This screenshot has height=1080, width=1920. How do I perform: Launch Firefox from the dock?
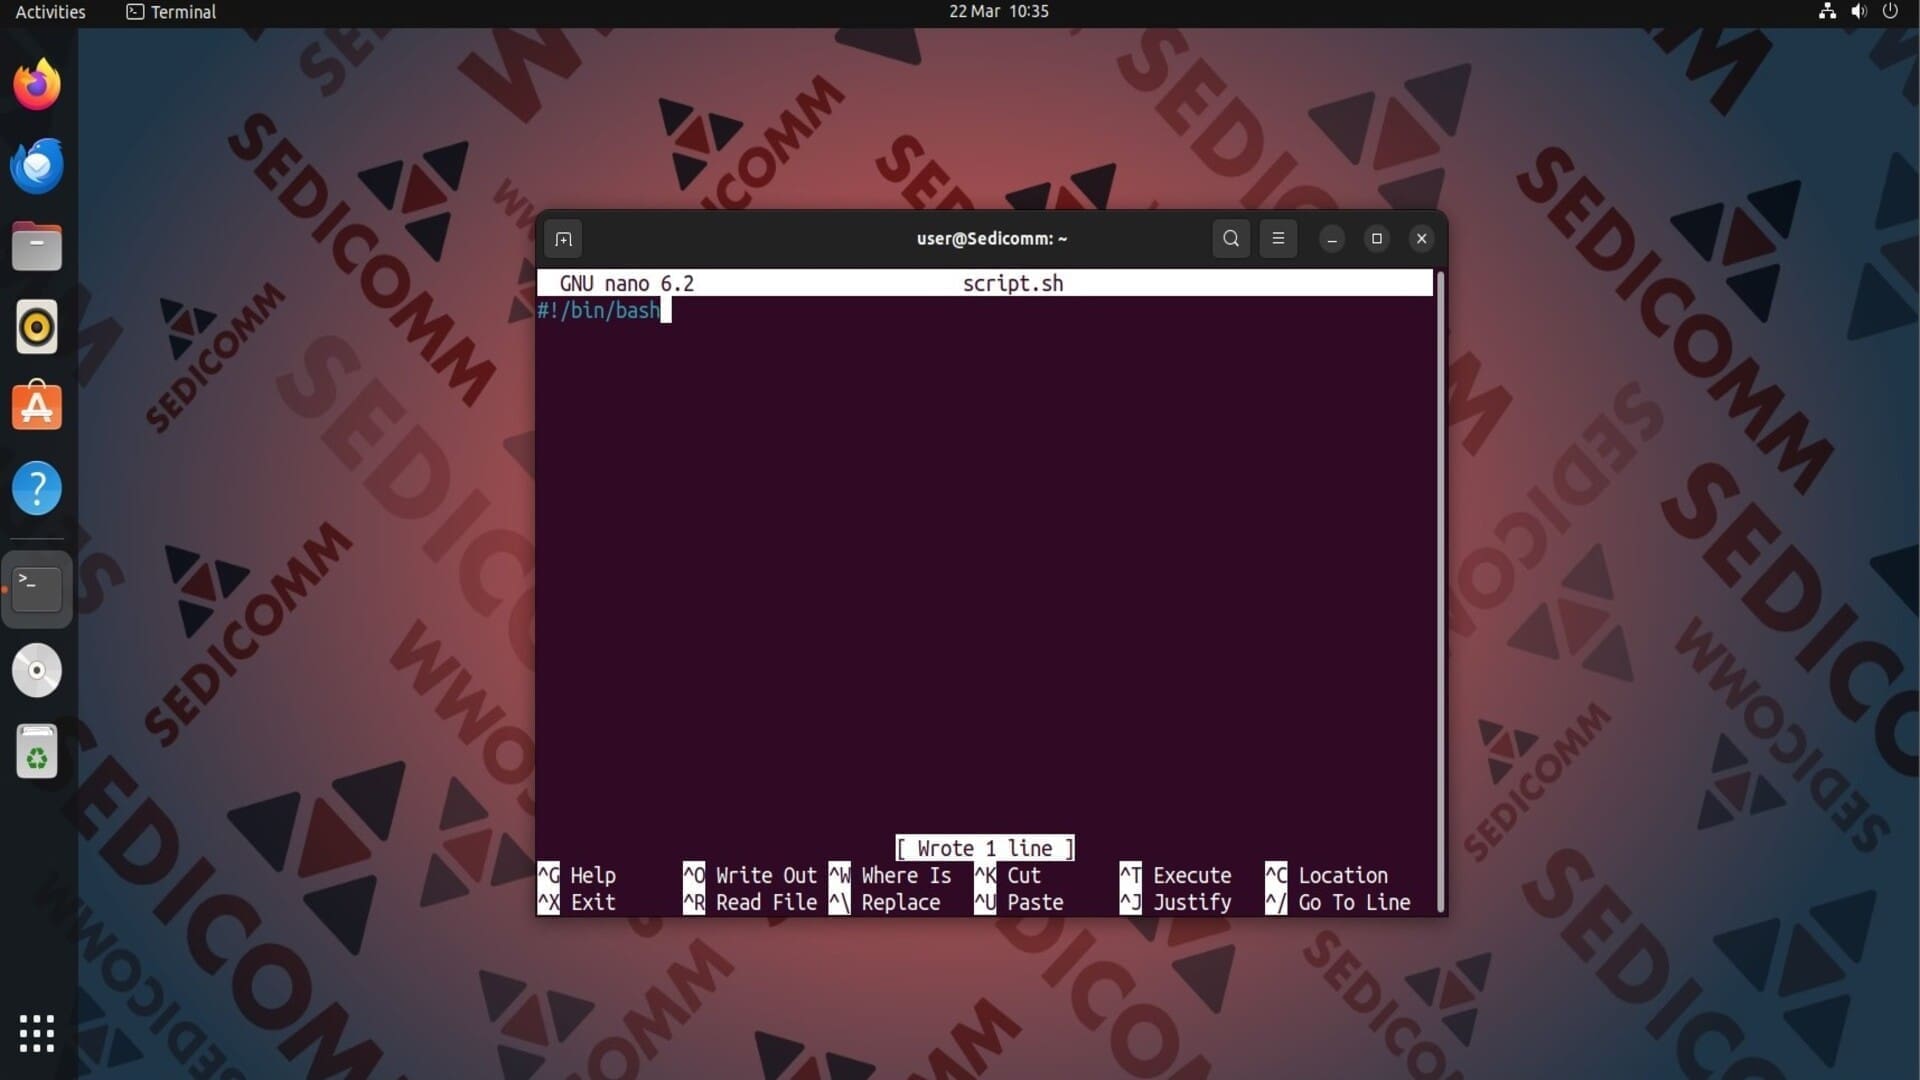click(37, 85)
